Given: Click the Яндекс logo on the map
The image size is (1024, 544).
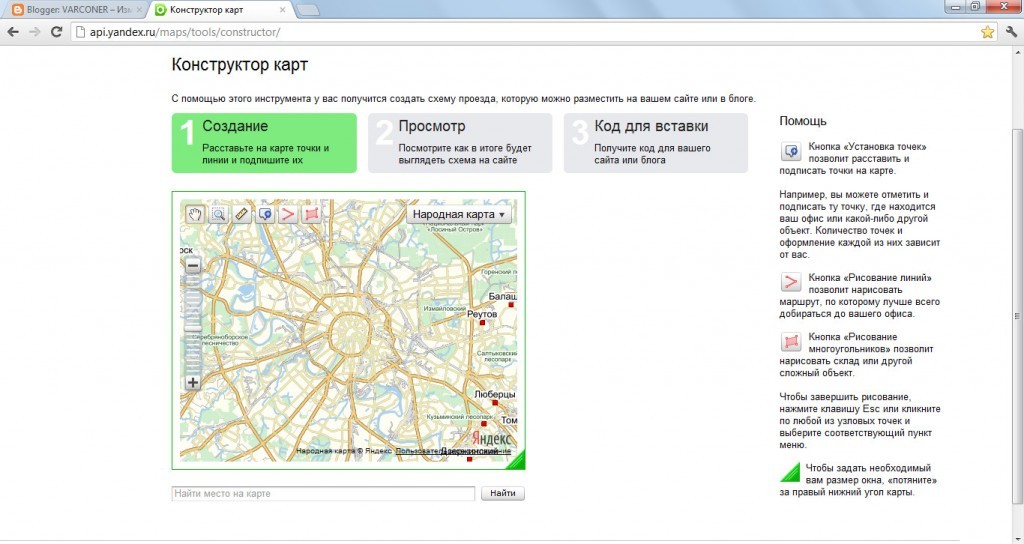Looking at the screenshot, I should pyautogui.click(x=491, y=438).
